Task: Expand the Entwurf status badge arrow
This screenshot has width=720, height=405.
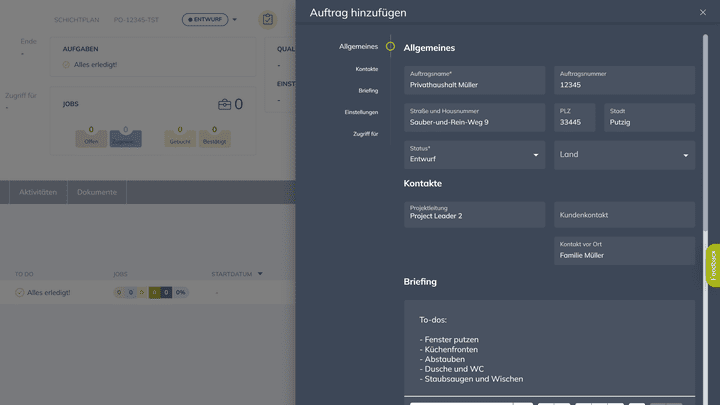Action: [x=235, y=19]
